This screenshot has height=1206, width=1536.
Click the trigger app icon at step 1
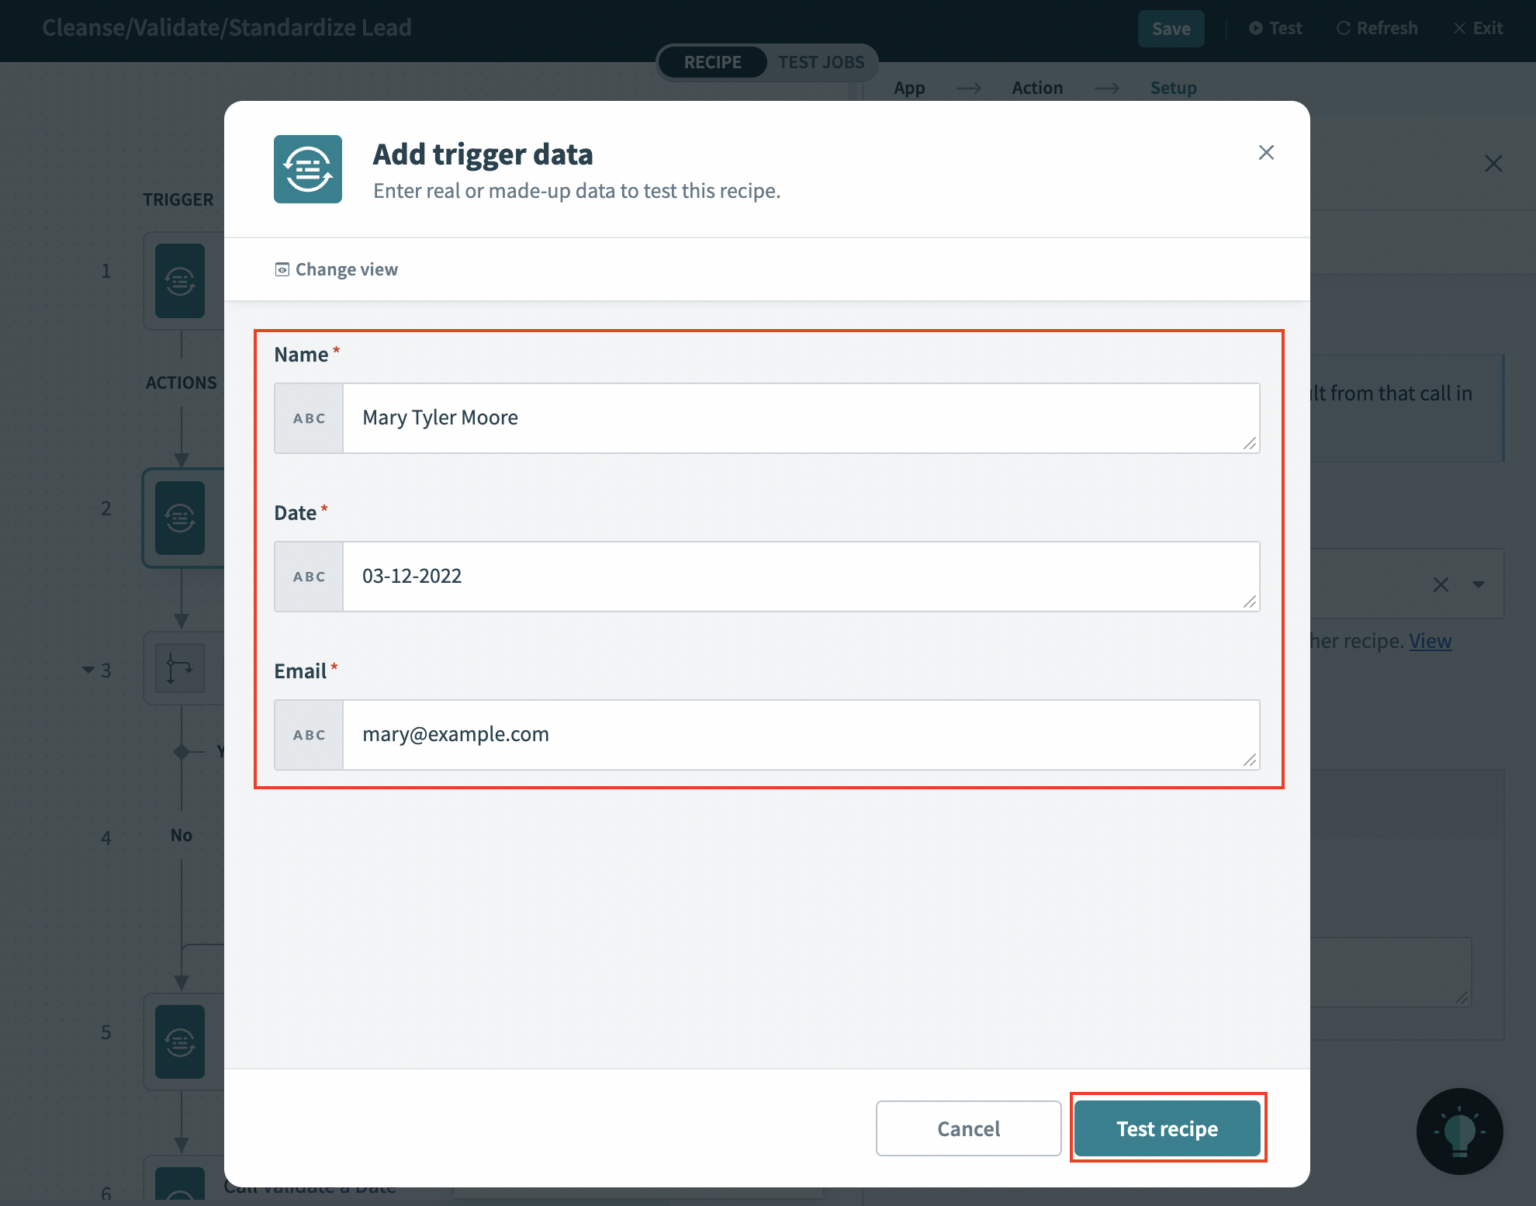pos(181,281)
